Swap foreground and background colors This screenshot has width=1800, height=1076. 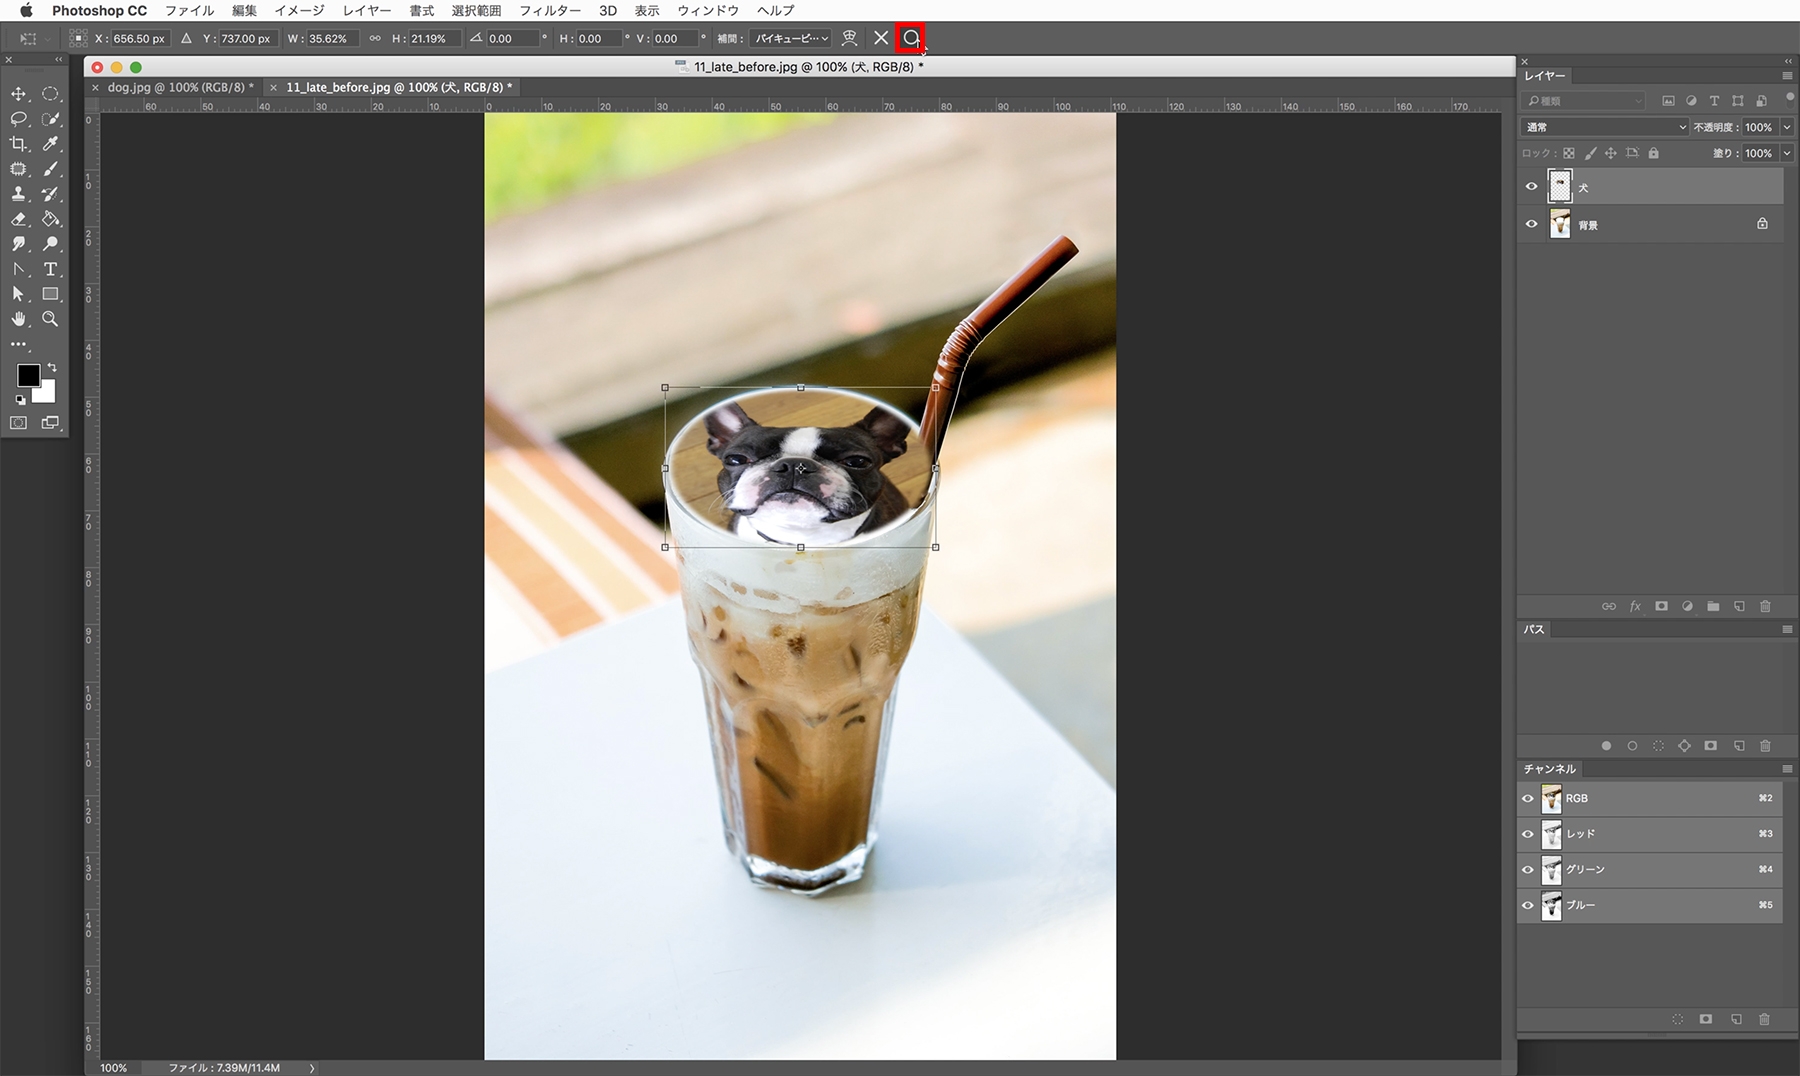[x=52, y=367]
